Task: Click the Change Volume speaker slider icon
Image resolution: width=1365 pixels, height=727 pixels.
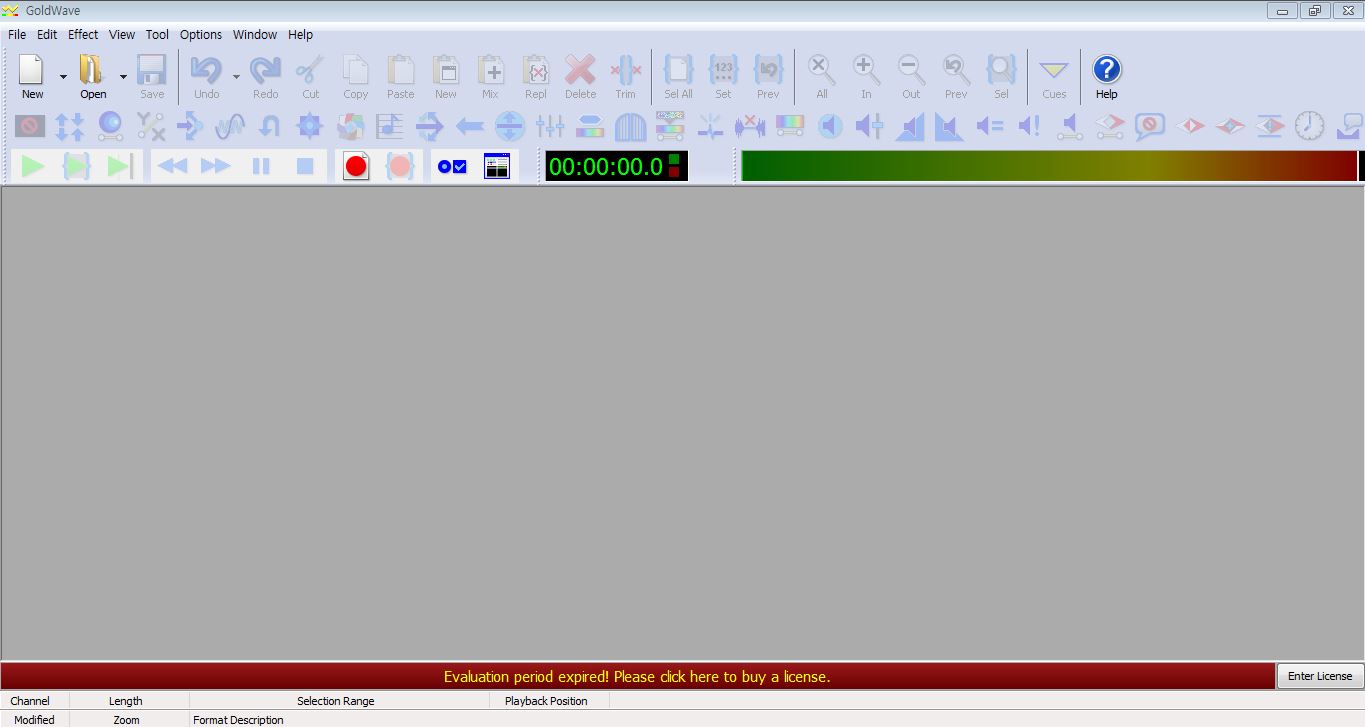Action: [x=870, y=126]
